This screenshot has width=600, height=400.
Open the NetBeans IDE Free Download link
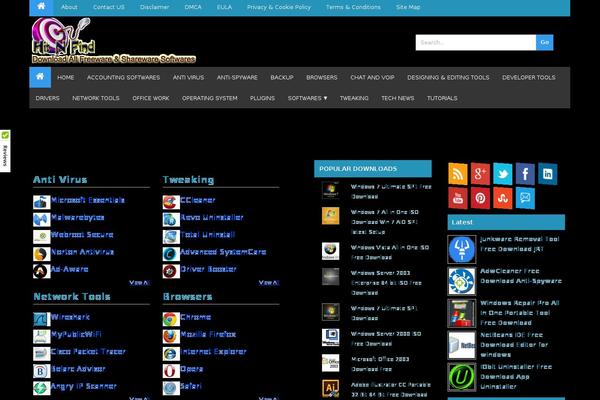(x=514, y=344)
